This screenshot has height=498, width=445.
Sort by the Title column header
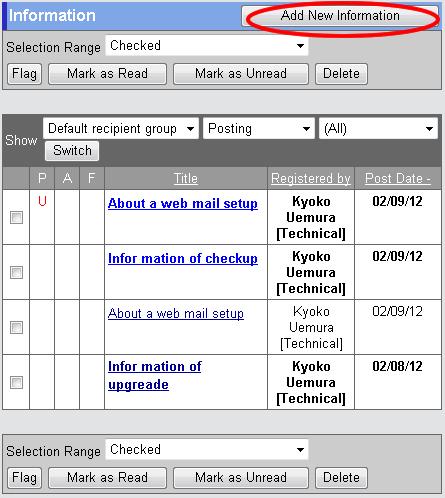pos(186,178)
